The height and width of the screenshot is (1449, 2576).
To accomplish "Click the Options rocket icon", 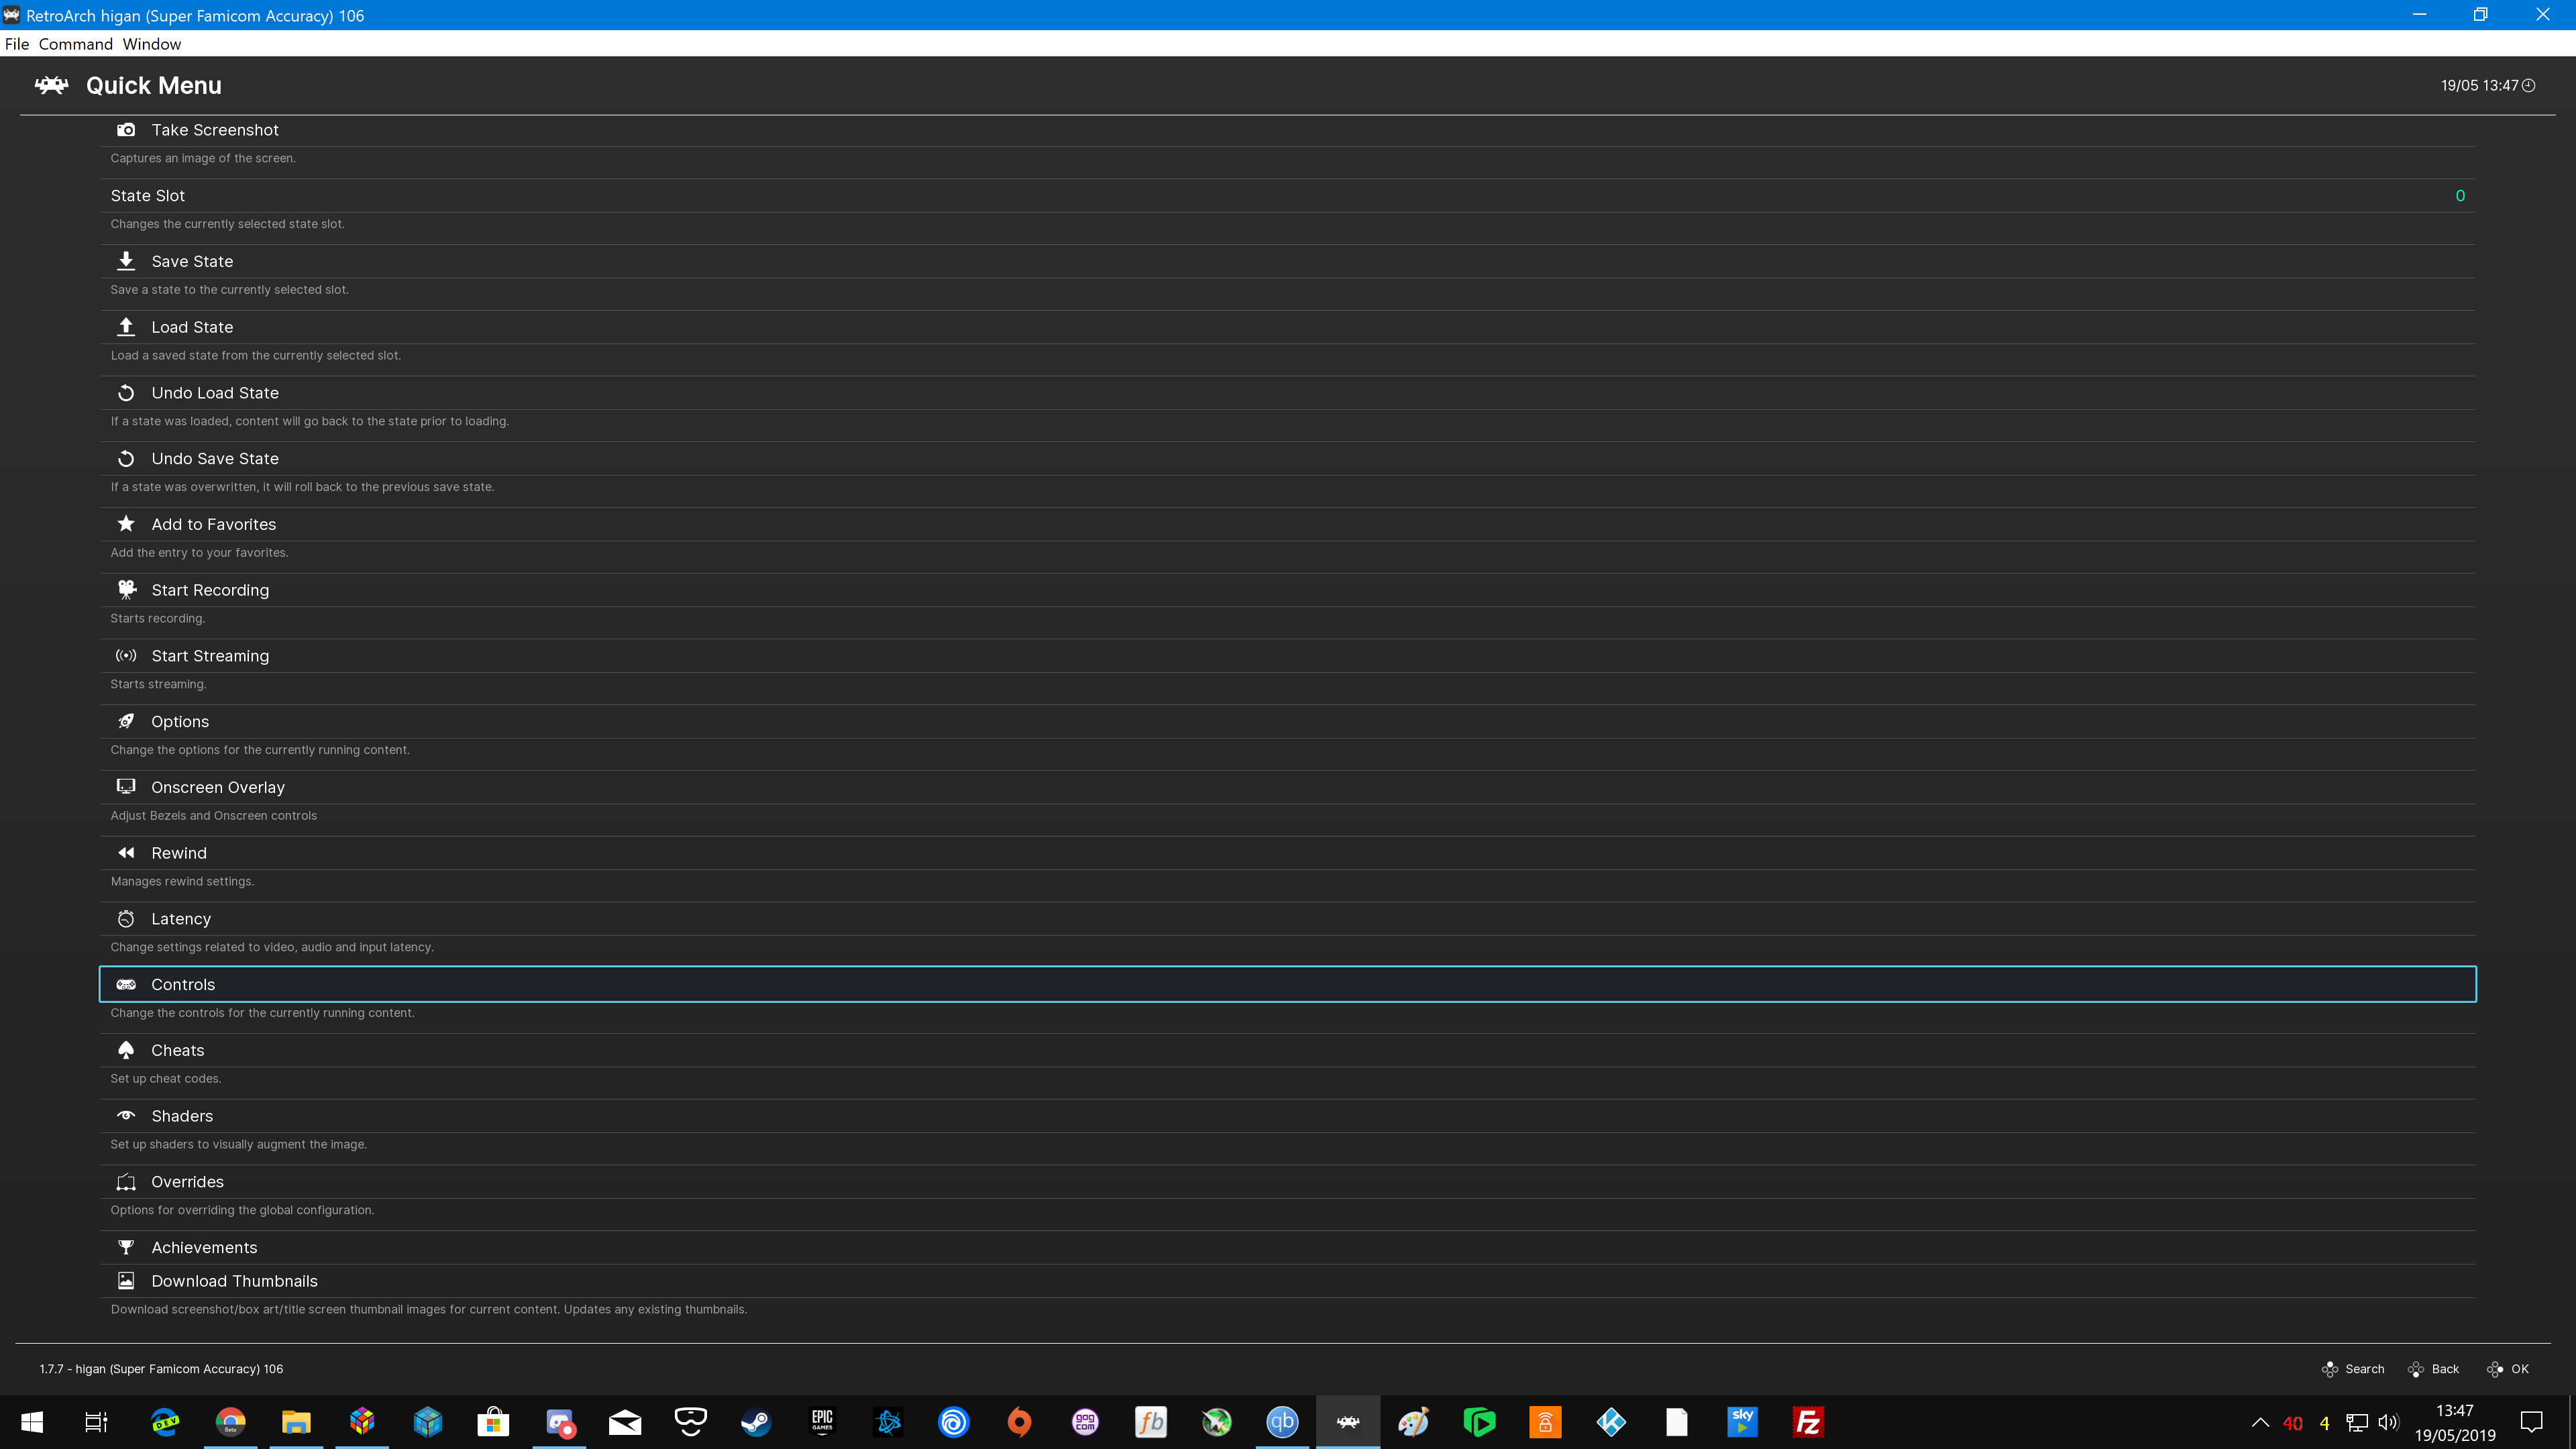I will click(126, 722).
